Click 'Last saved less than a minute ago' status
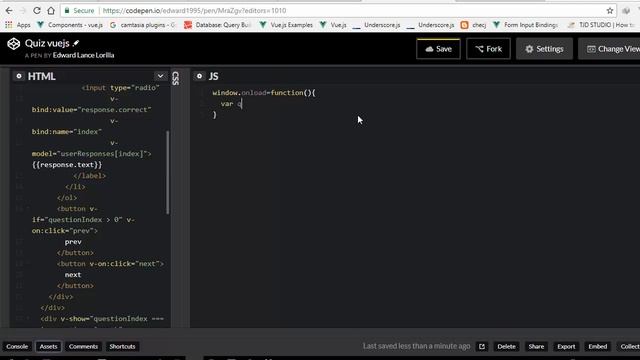640x360 pixels. pyautogui.click(x=416, y=346)
